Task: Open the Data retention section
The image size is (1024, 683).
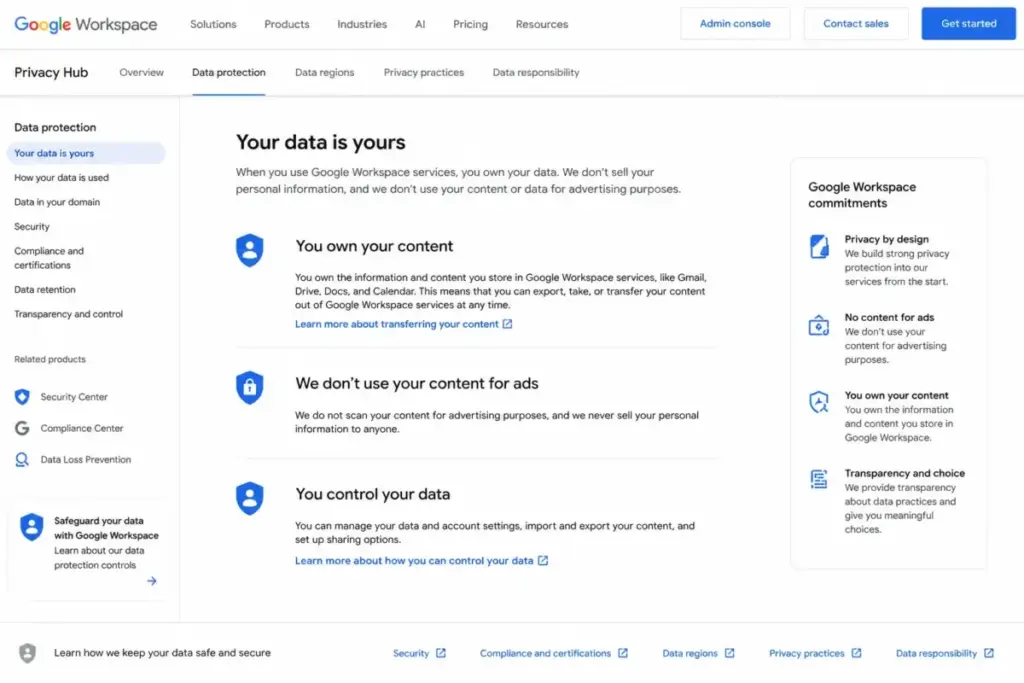Action: [x=45, y=289]
